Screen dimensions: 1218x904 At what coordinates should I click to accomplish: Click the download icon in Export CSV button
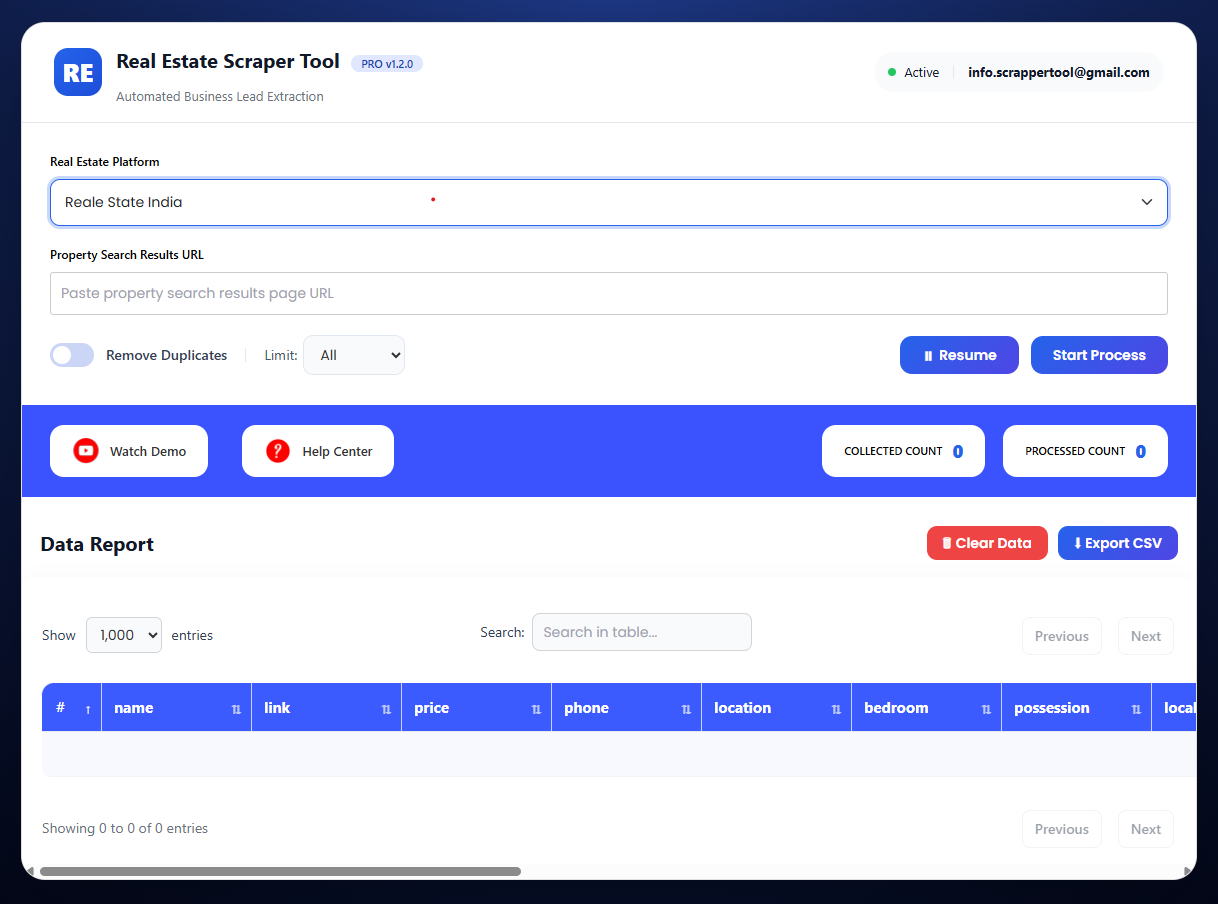coord(1077,542)
